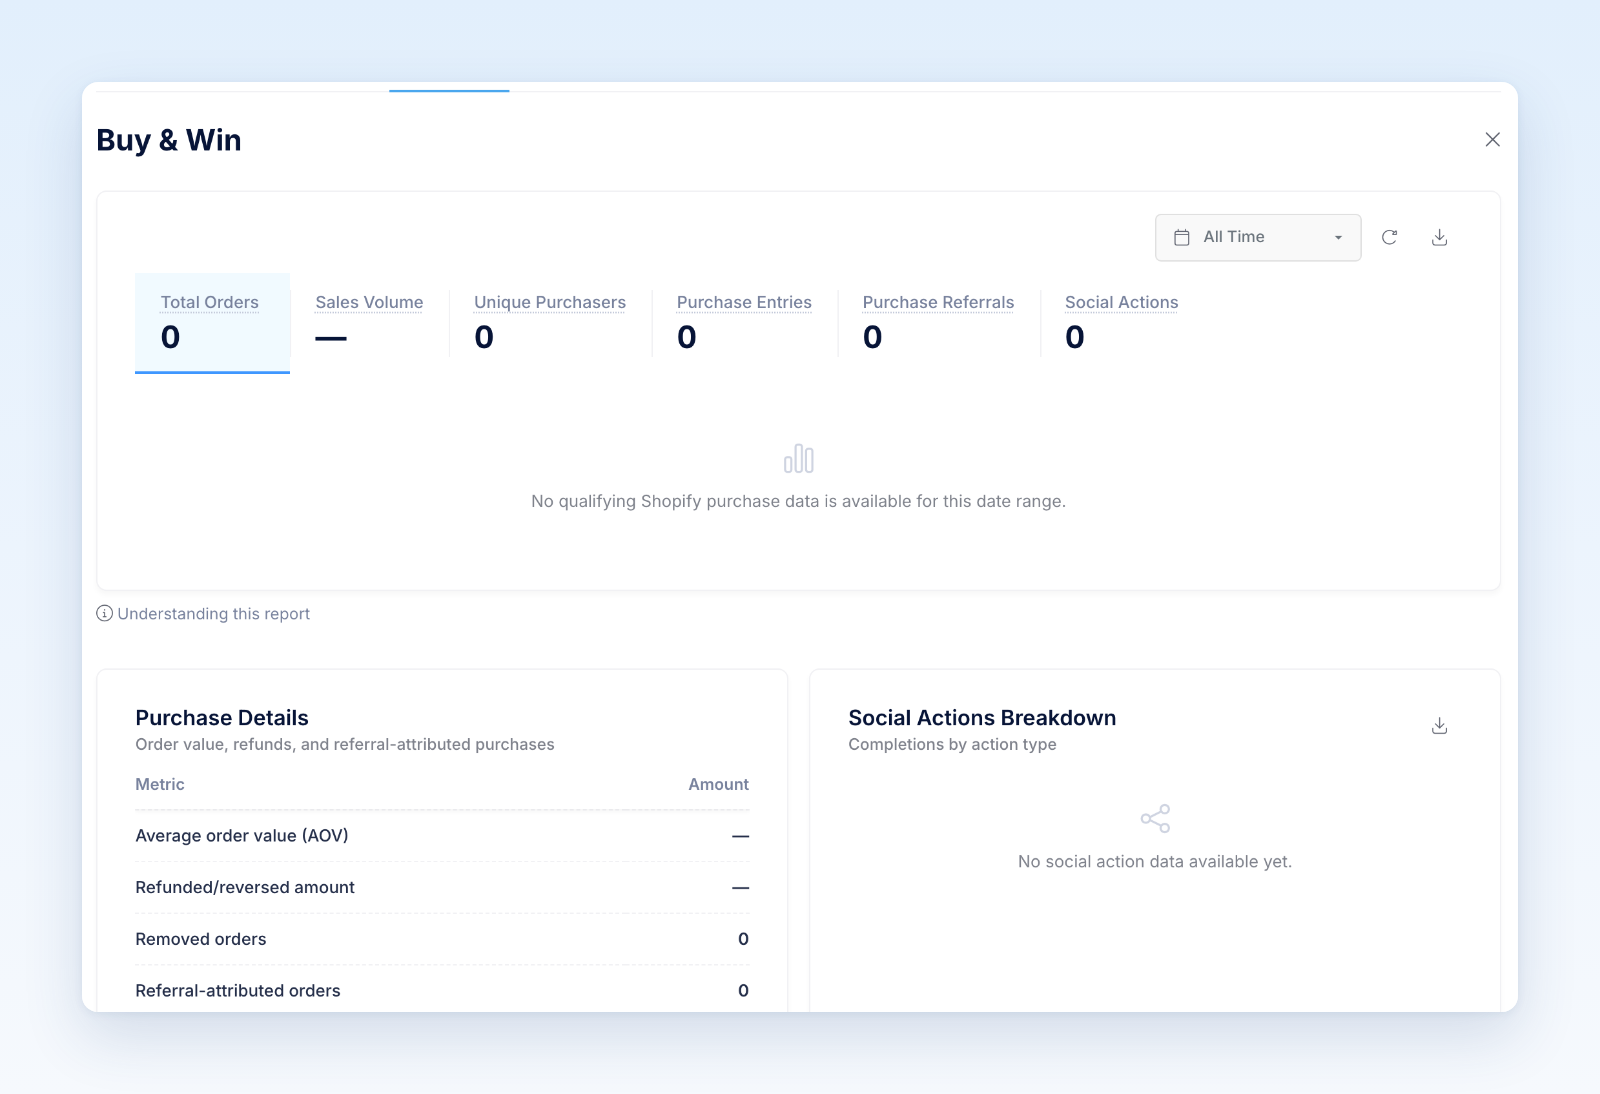Select the Total Orders metric tab
The width and height of the screenshot is (1600, 1094).
[212, 323]
